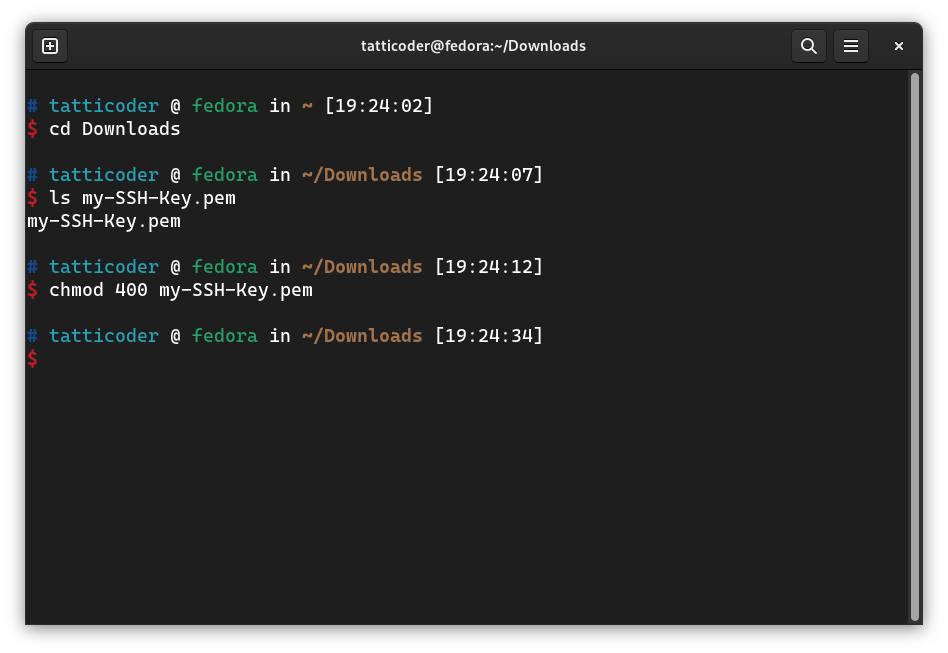Open a new terminal tab

click(50, 46)
